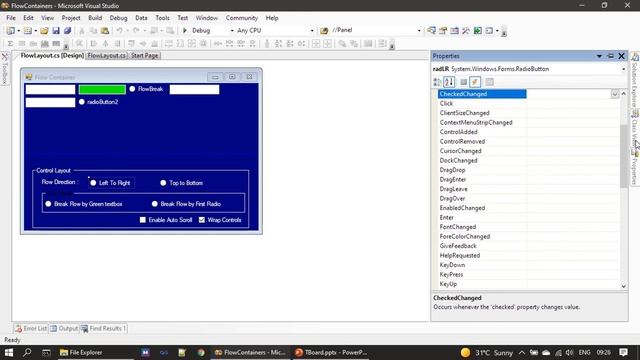Sort Properties panel alphabetically
The height and width of the screenshot is (360, 640).
tap(449, 82)
